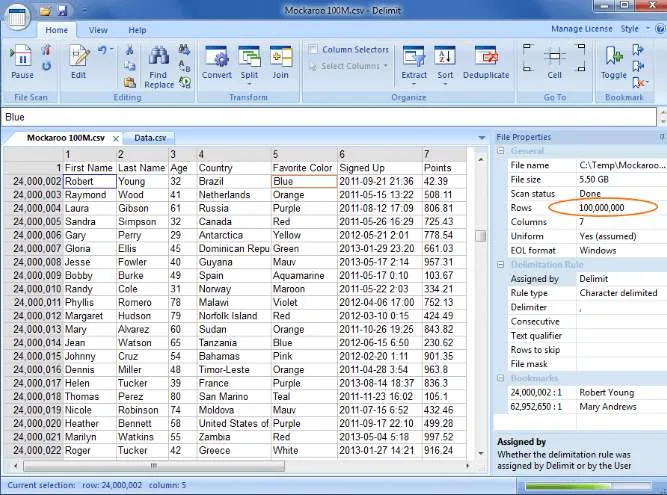Enable the Column Selectors checkbox
This screenshot has height=495, width=667.
313,50
